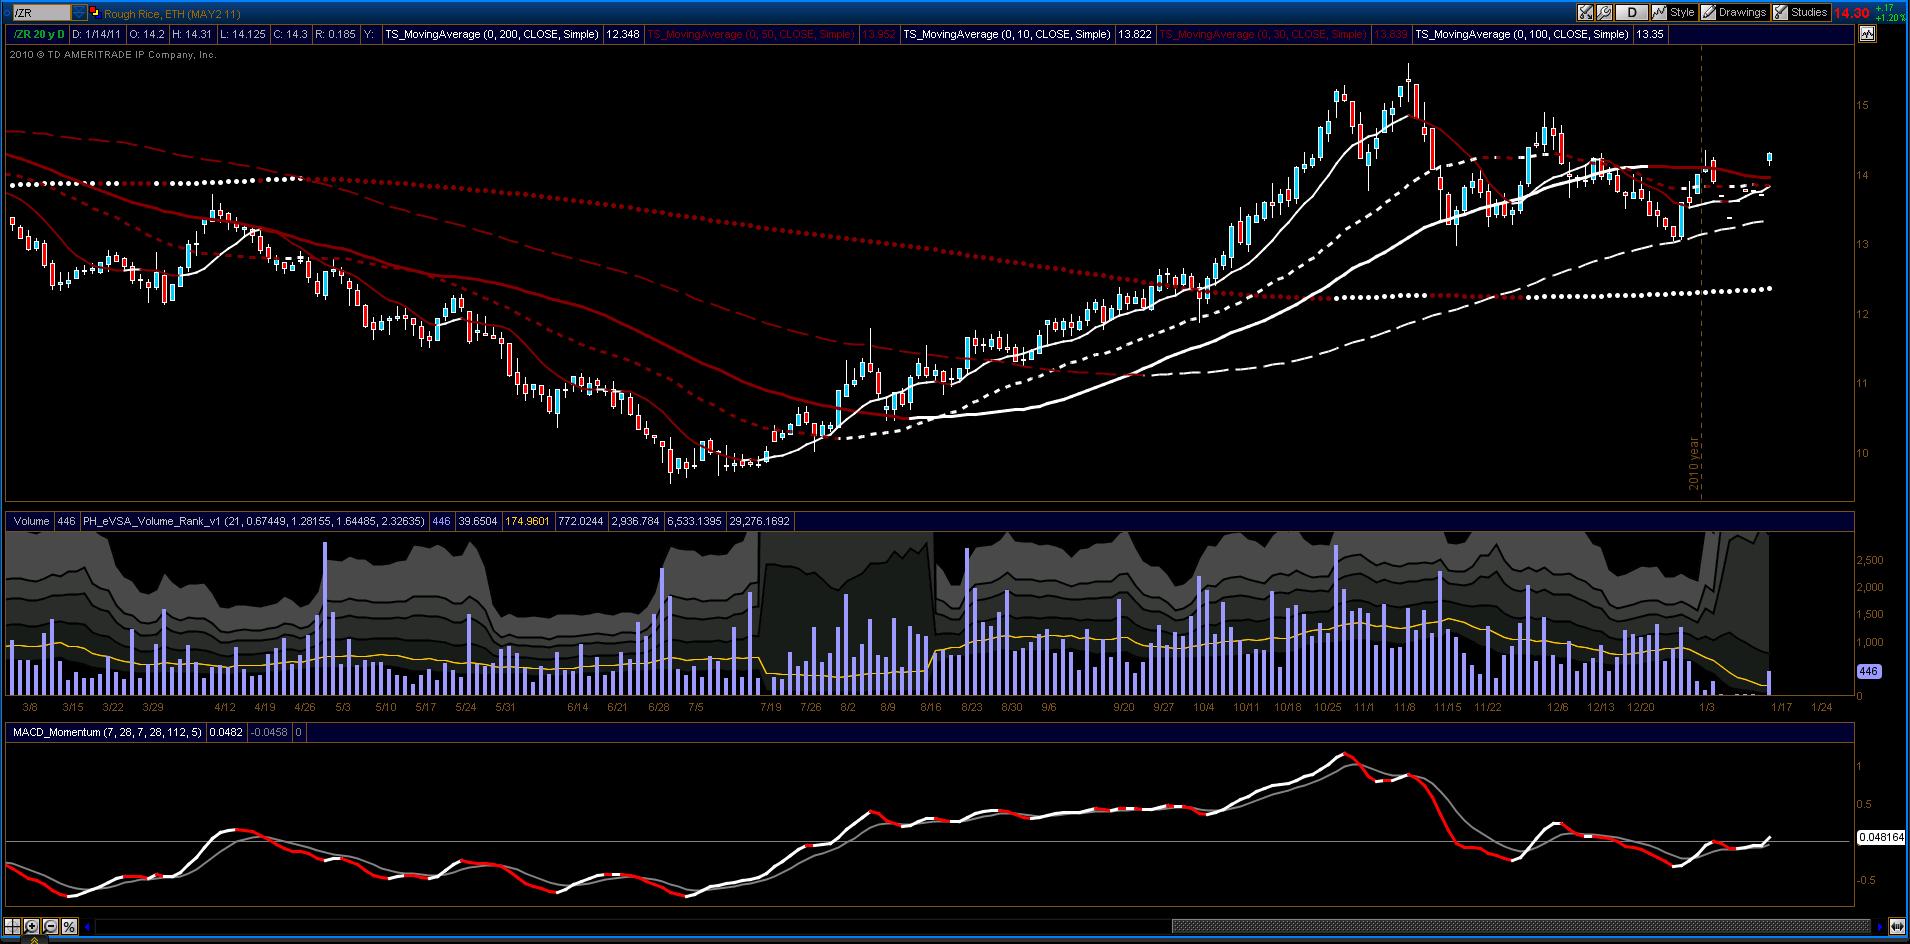The width and height of the screenshot is (1910, 944).
Task: Click the 2010 year vertical marker label
Action: point(1694,463)
